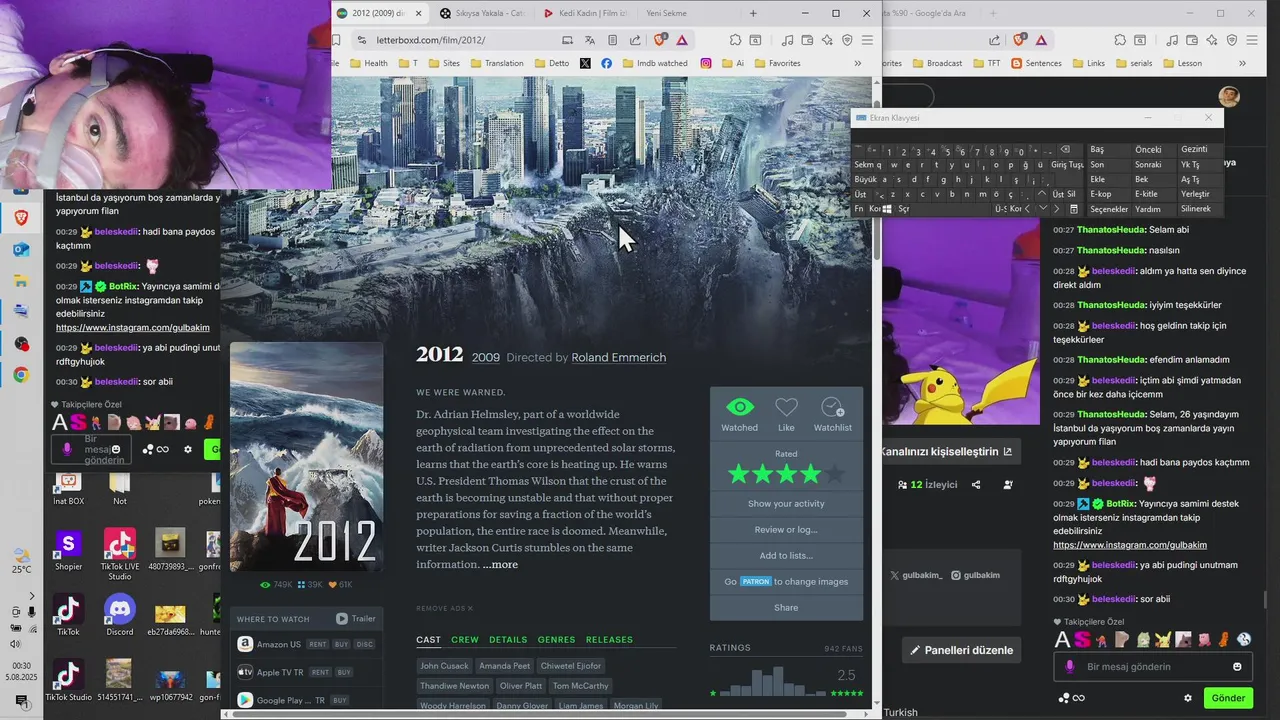Click the Facebook bookmark icon
The width and height of the screenshot is (1280, 720).
point(607,63)
